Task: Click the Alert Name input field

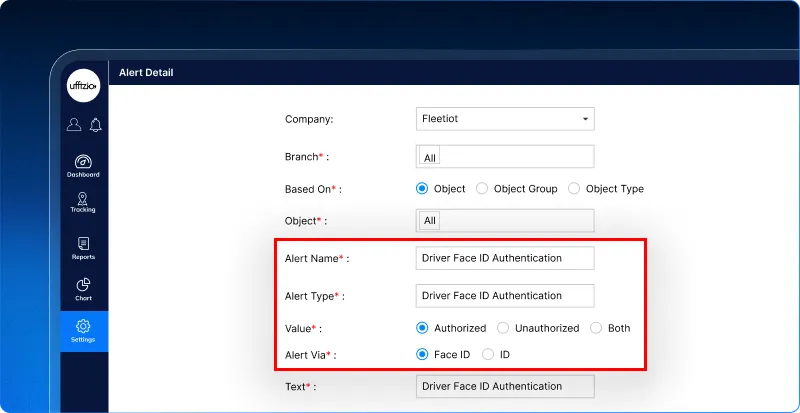Action: coord(505,258)
